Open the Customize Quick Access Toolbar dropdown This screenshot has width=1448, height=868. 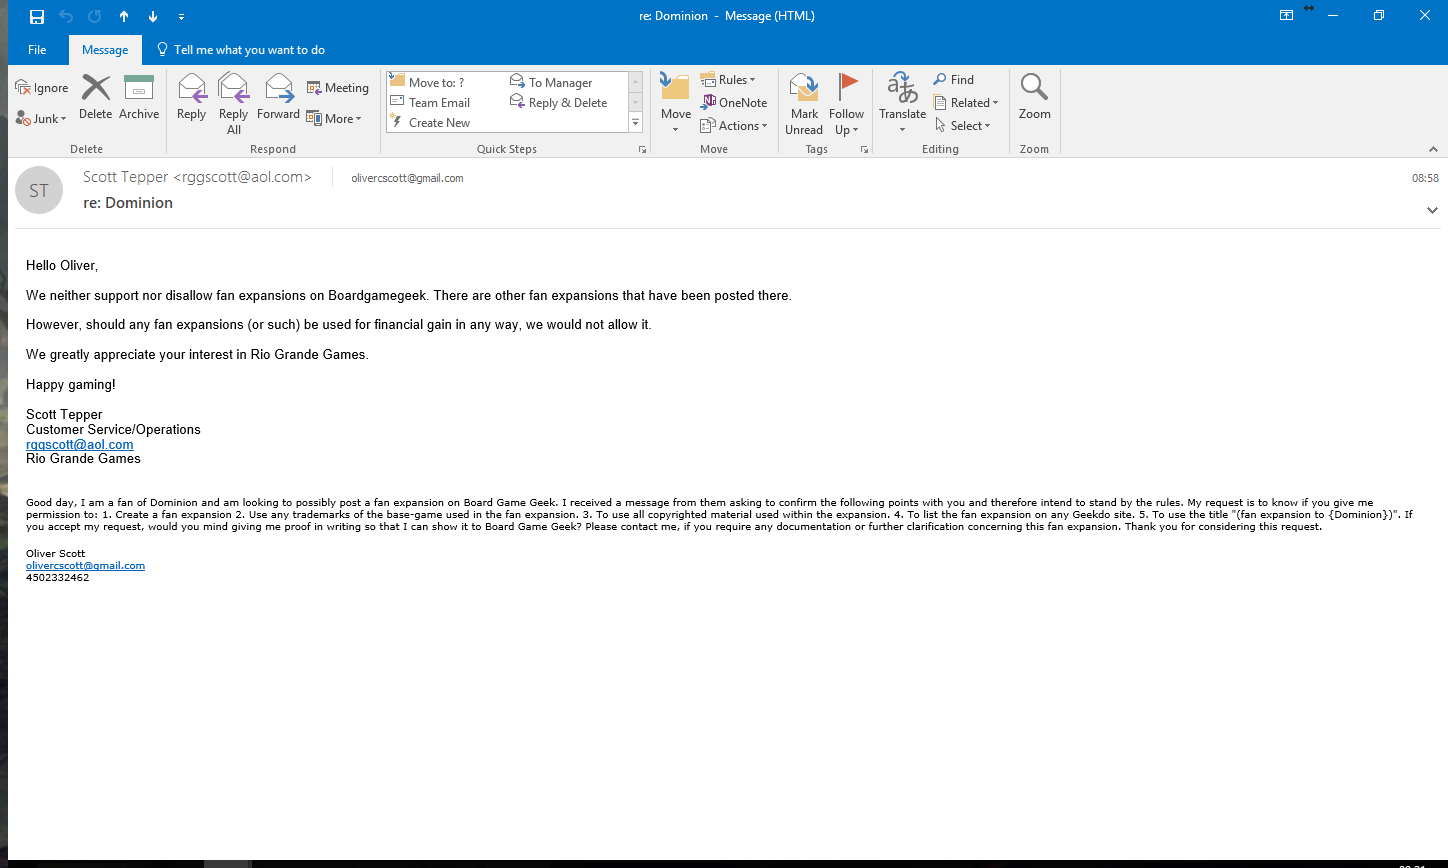181,17
